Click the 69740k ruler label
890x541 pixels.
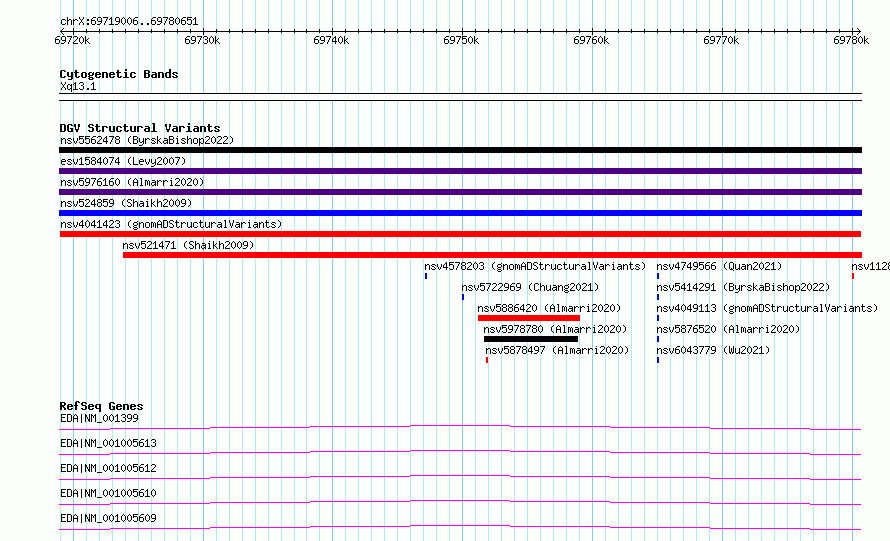click(331, 40)
